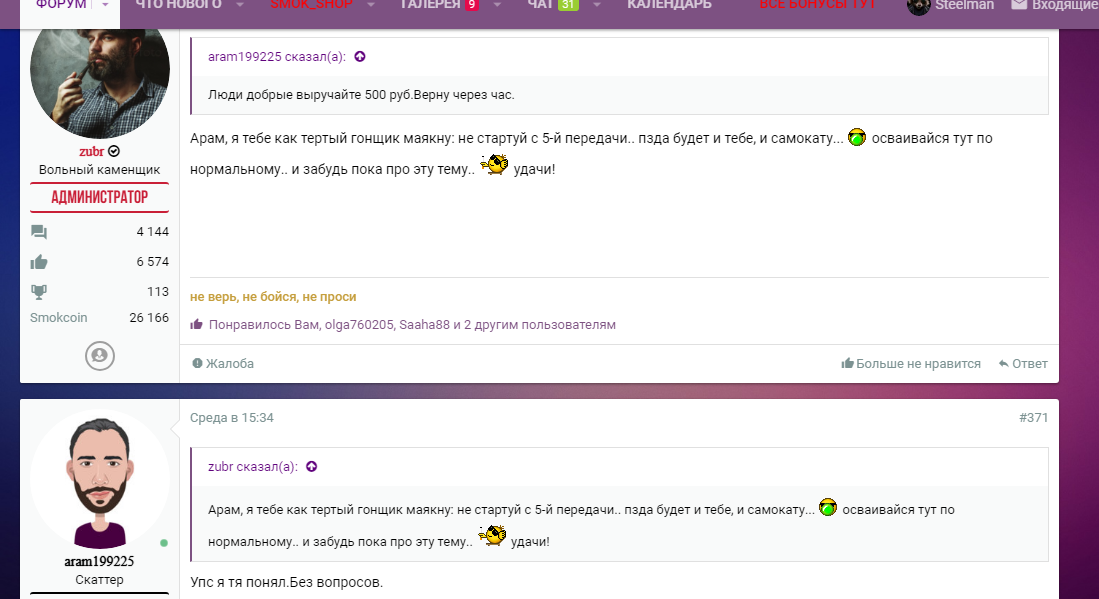This screenshot has height=599, width=1099.
Task: Click the Smokcoin value 26 166
Action: (149, 317)
